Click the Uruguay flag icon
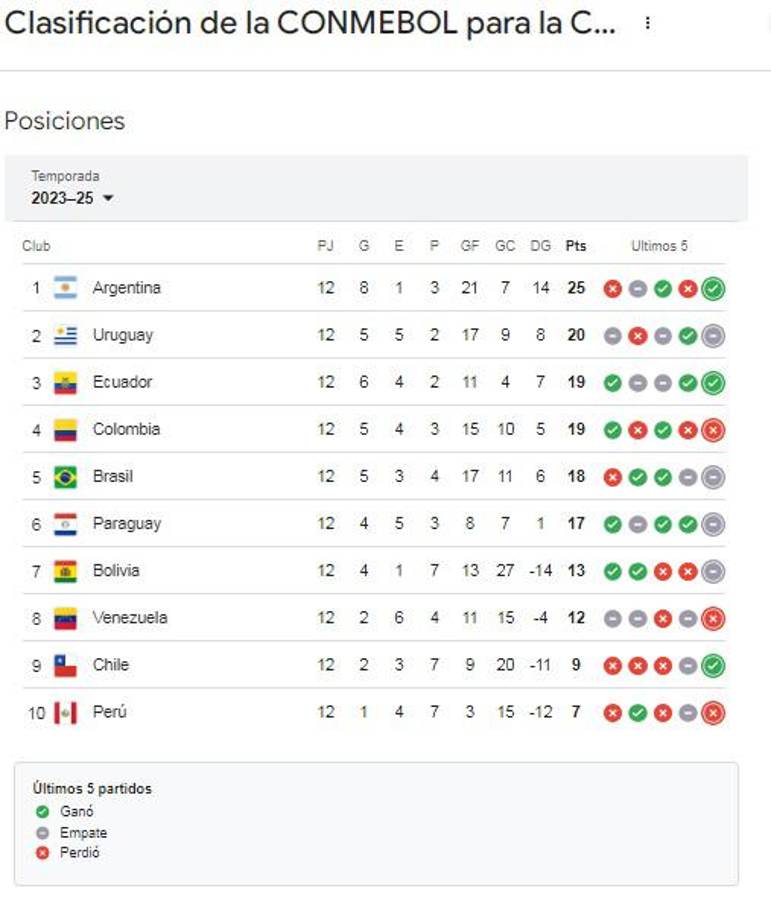This screenshot has width=771, height=900. [x=66, y=335]
